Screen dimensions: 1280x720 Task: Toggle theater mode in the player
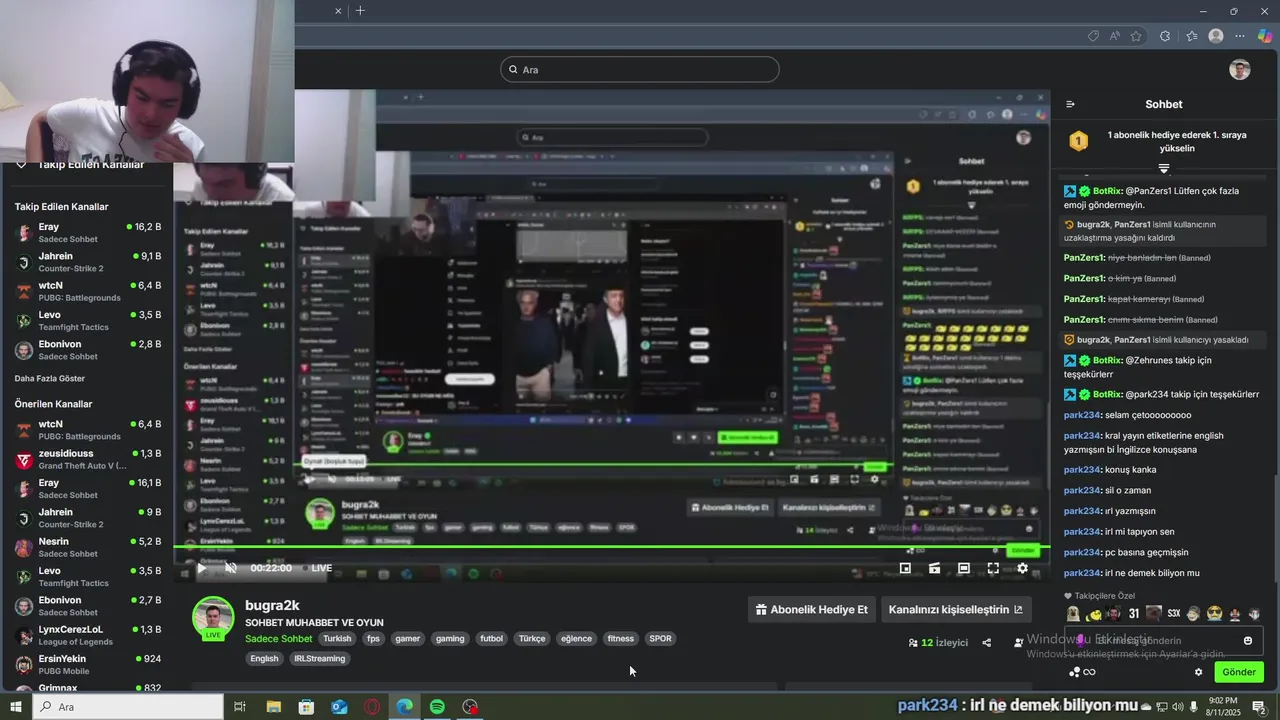[963, 568]
